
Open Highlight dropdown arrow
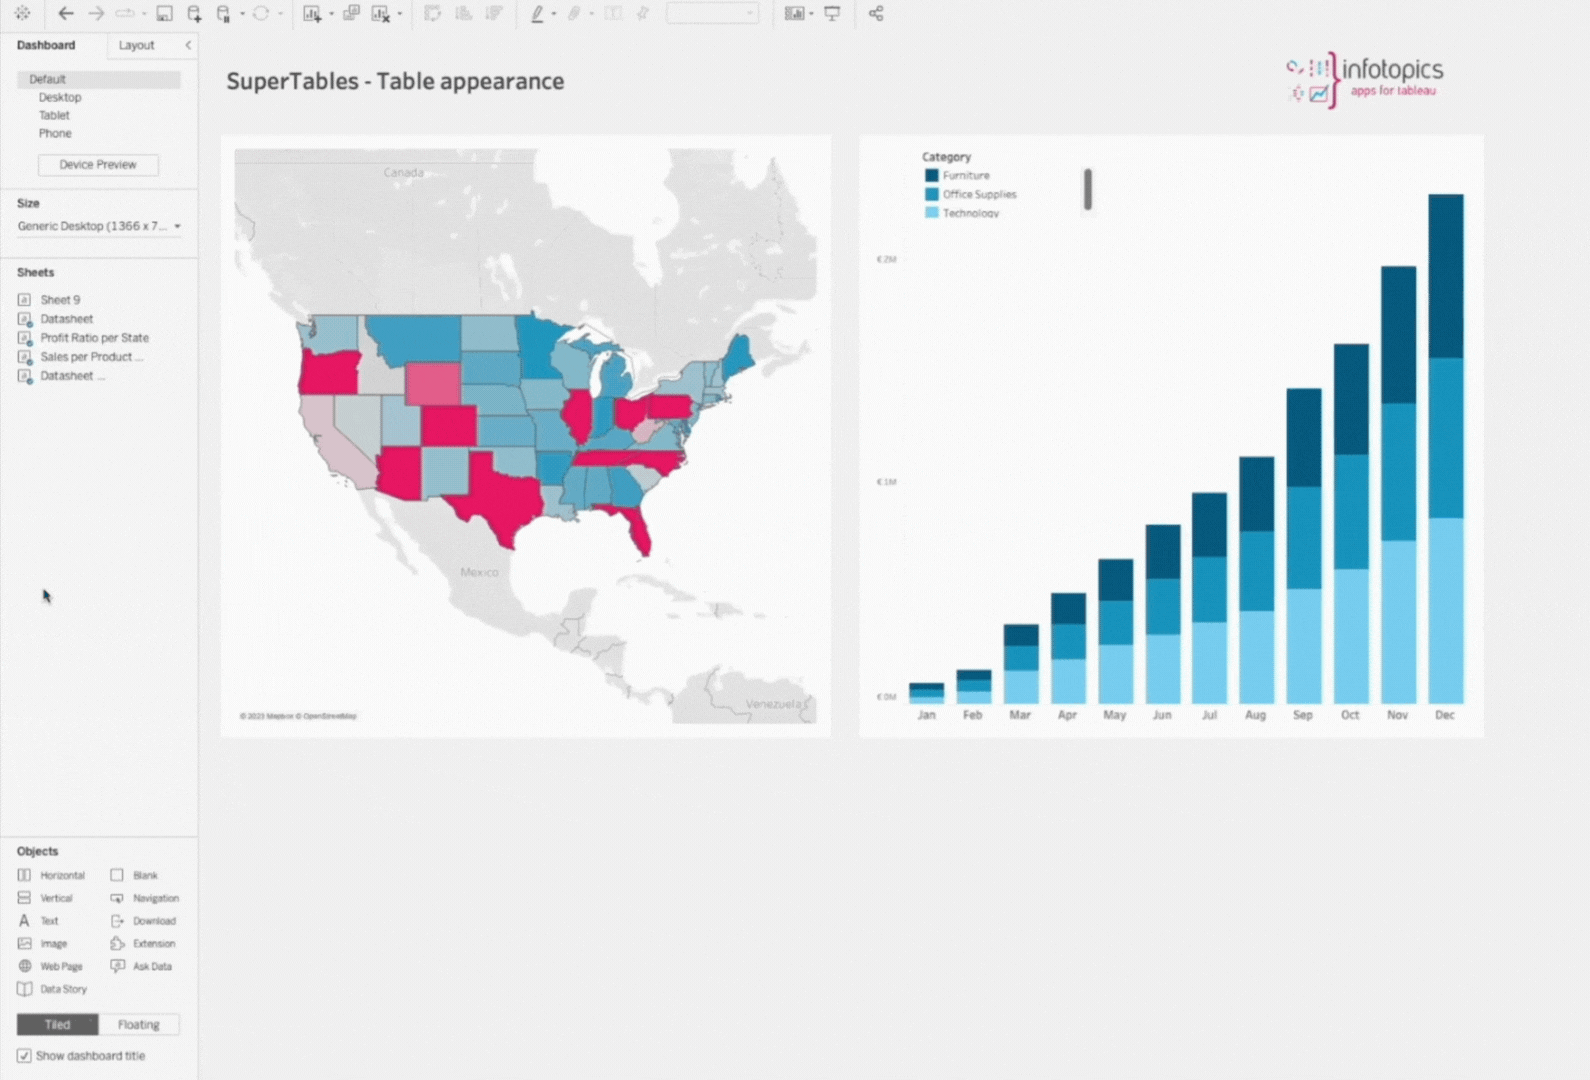(x=554, y=13)
